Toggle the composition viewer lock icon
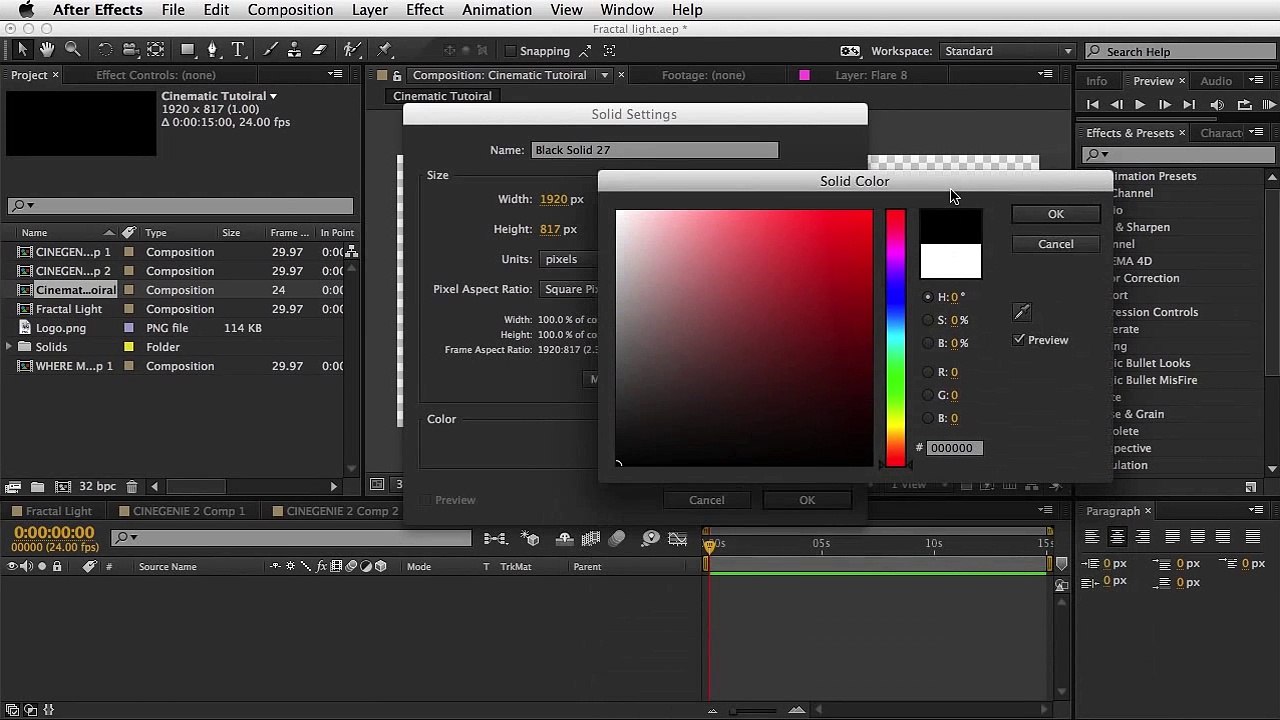Viewport: 1280px width, 720px height. click(x=397, y=75)
